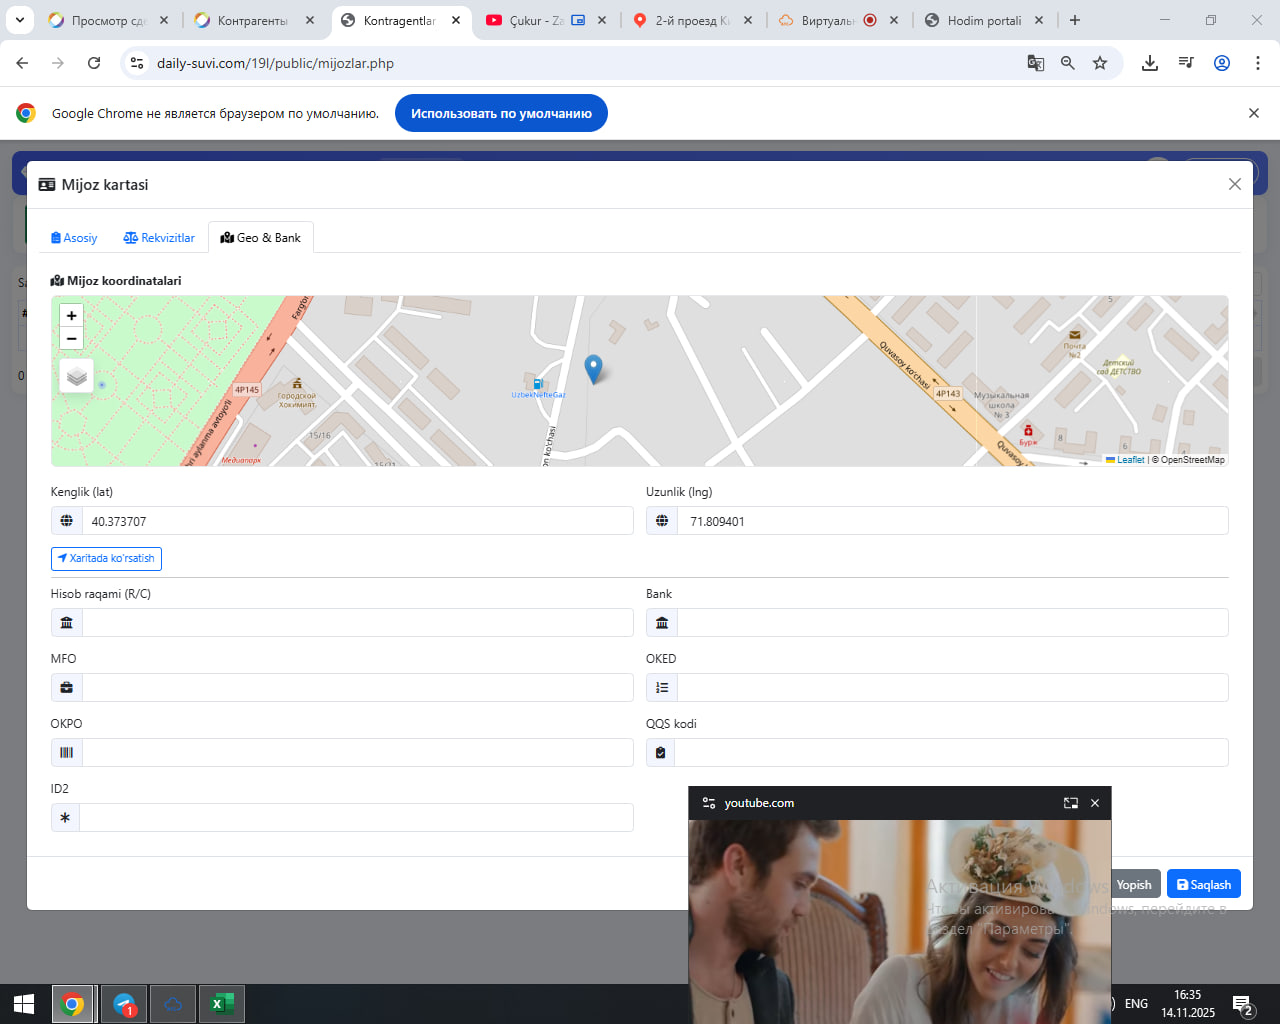Save the card with Saqlash button

[x=1203, y=885]
